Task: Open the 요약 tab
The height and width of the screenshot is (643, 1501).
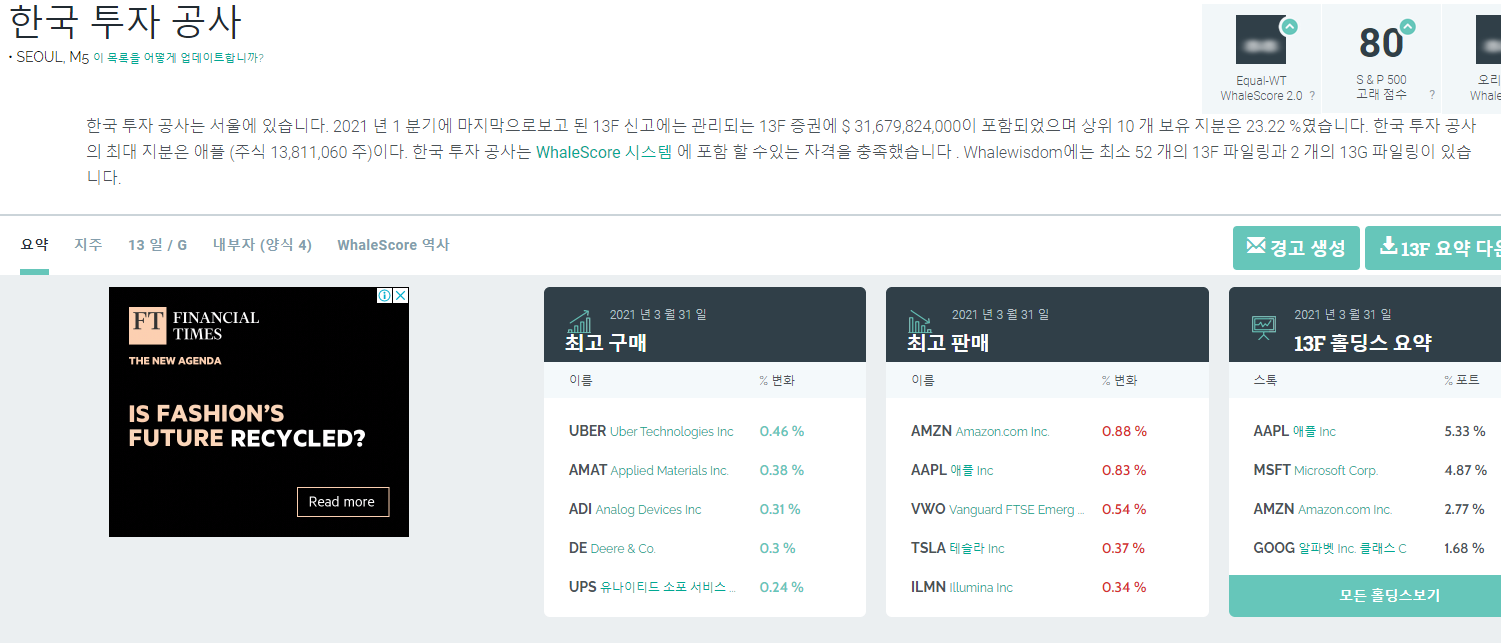Action: (x=34, y=245)
